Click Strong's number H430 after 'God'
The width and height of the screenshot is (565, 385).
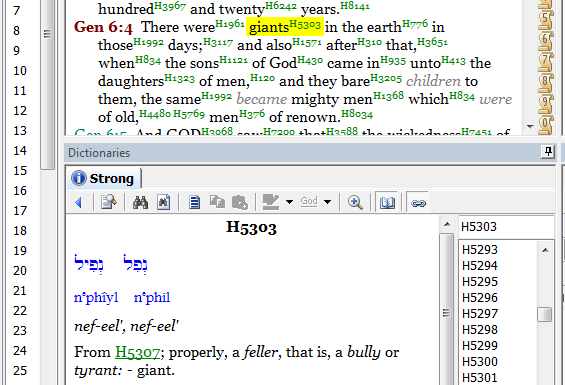point(310,60)
